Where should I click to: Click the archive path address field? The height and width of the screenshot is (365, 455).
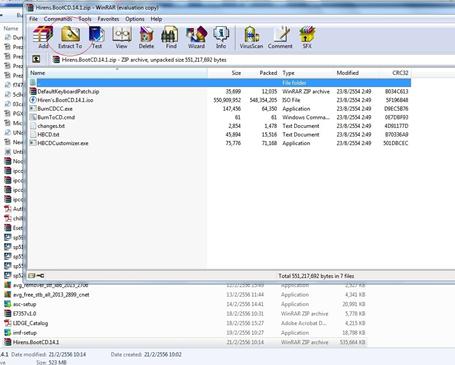click(x=253, y=60)
